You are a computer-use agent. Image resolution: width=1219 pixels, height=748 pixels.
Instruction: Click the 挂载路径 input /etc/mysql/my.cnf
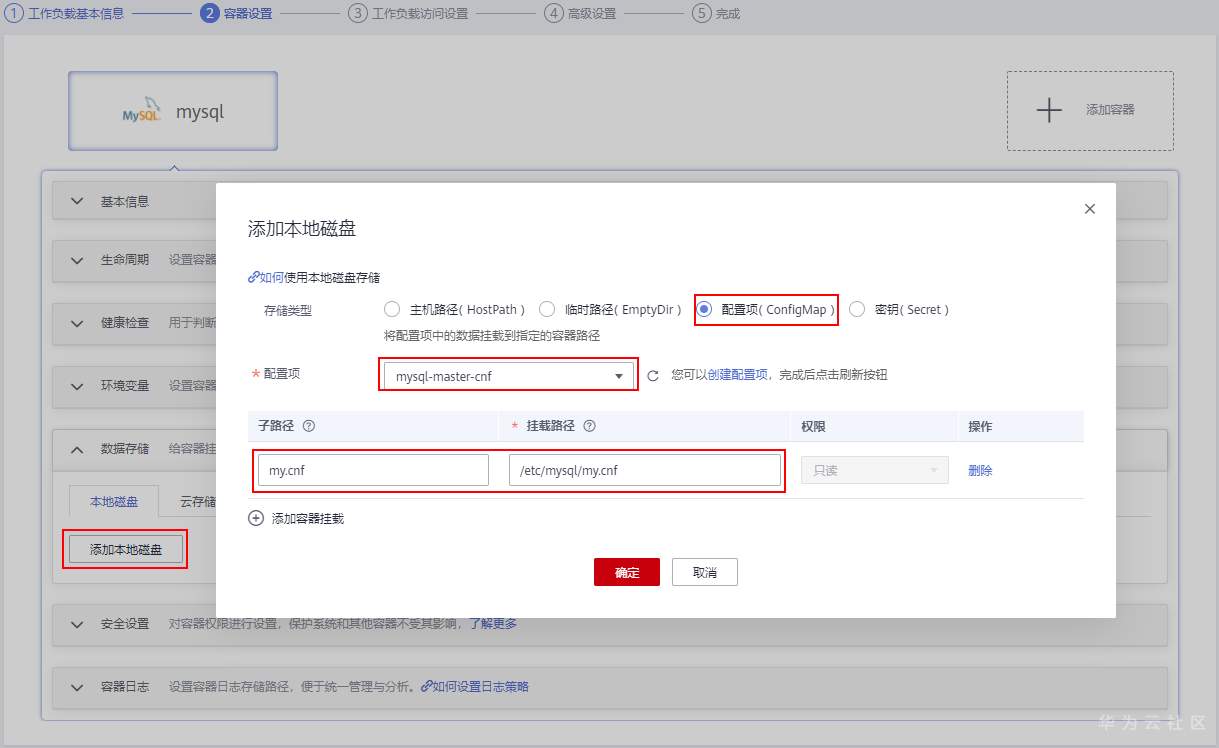pyautogui.click(x=645, y=470)
